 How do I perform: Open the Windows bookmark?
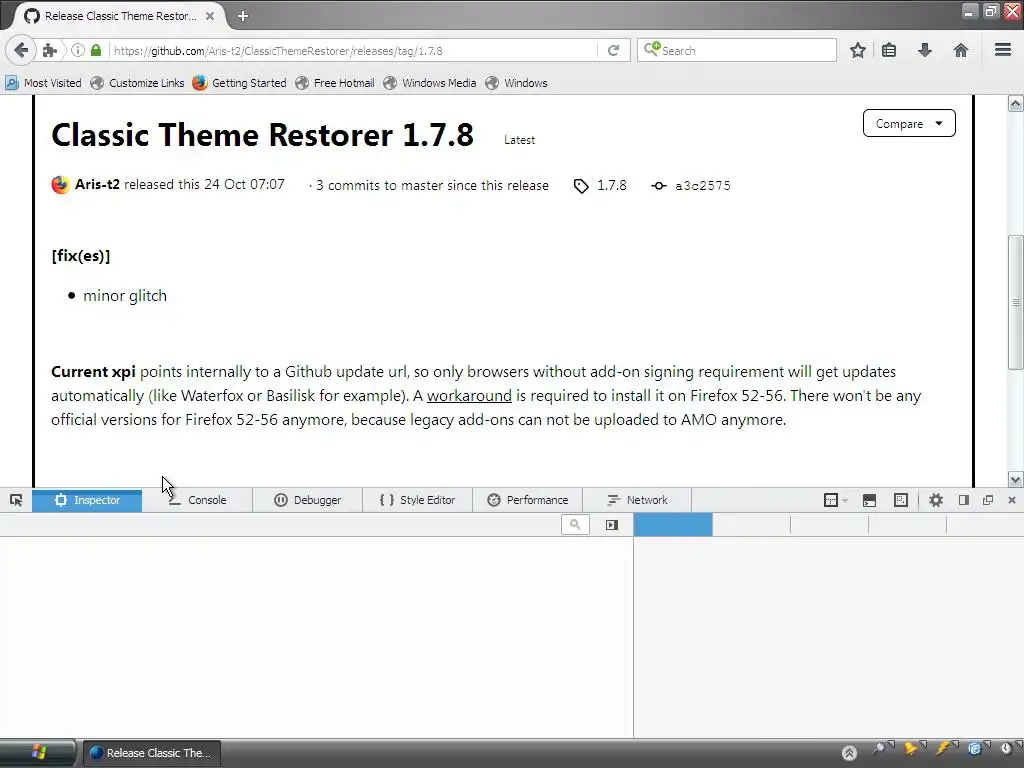(x=517, y=83)
